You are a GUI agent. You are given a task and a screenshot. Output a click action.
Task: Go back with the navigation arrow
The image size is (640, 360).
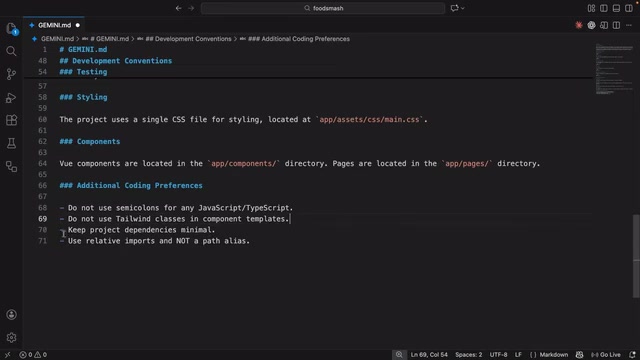(x=178, y=8)
